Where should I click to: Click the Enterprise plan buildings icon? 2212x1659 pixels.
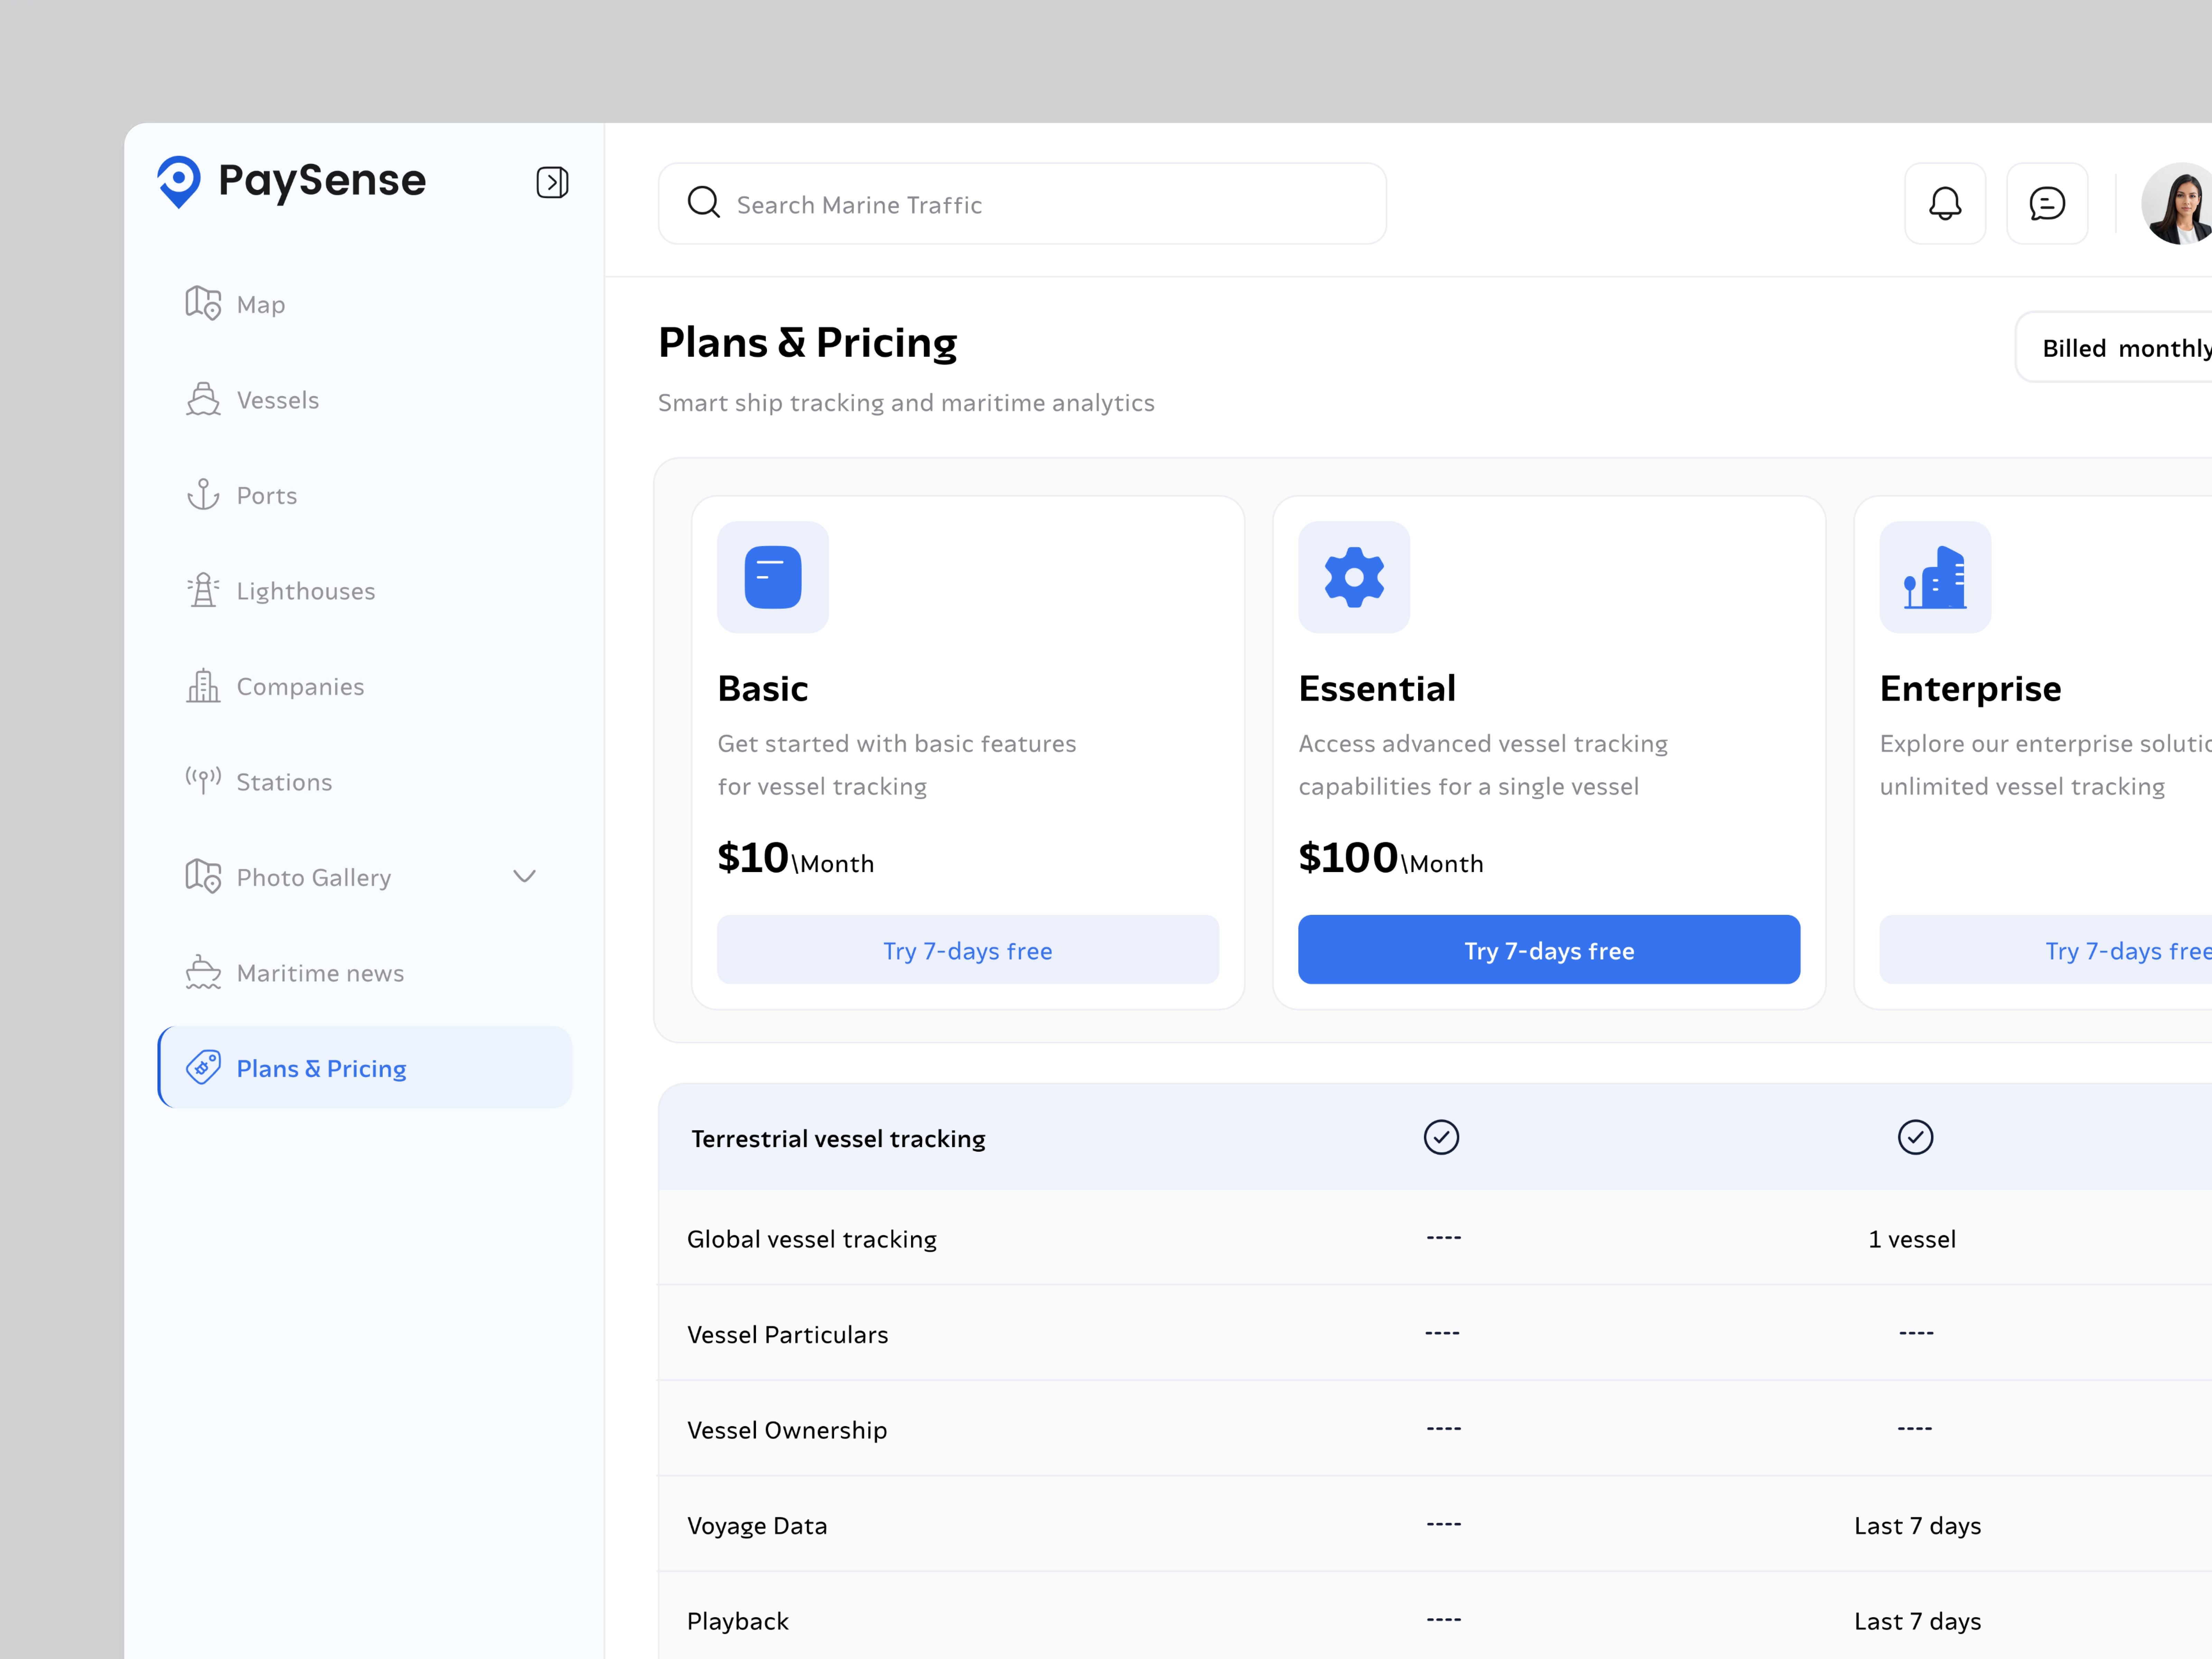point(1935,577)
